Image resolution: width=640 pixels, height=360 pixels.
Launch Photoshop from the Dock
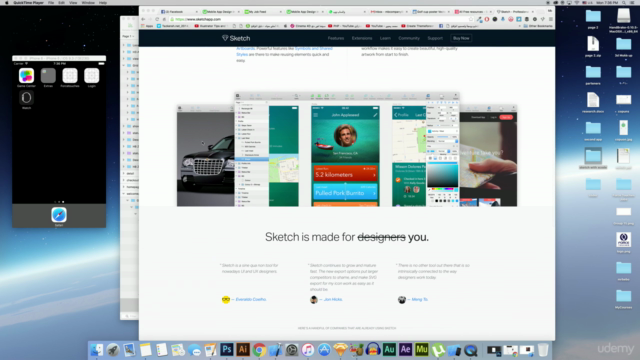pos(227,350)
